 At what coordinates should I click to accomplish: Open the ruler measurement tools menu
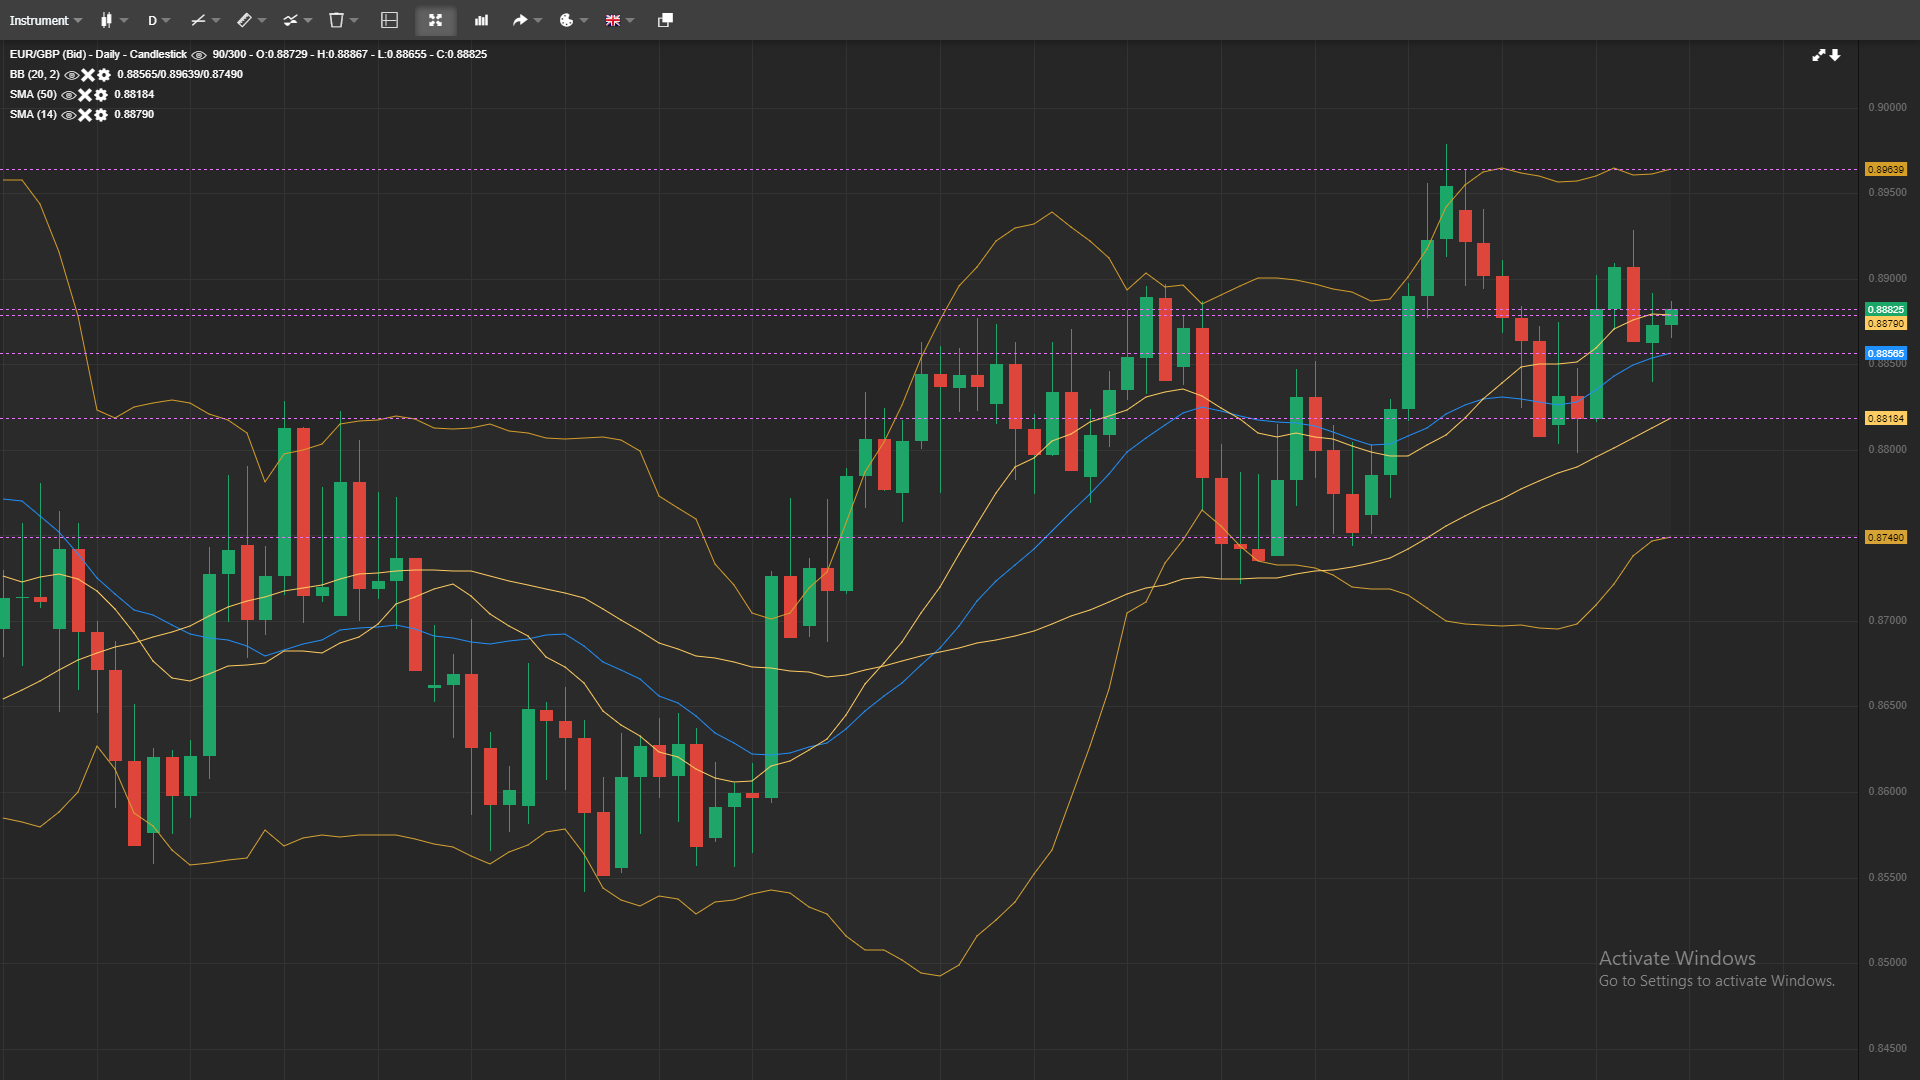click(x=251, y=20)
